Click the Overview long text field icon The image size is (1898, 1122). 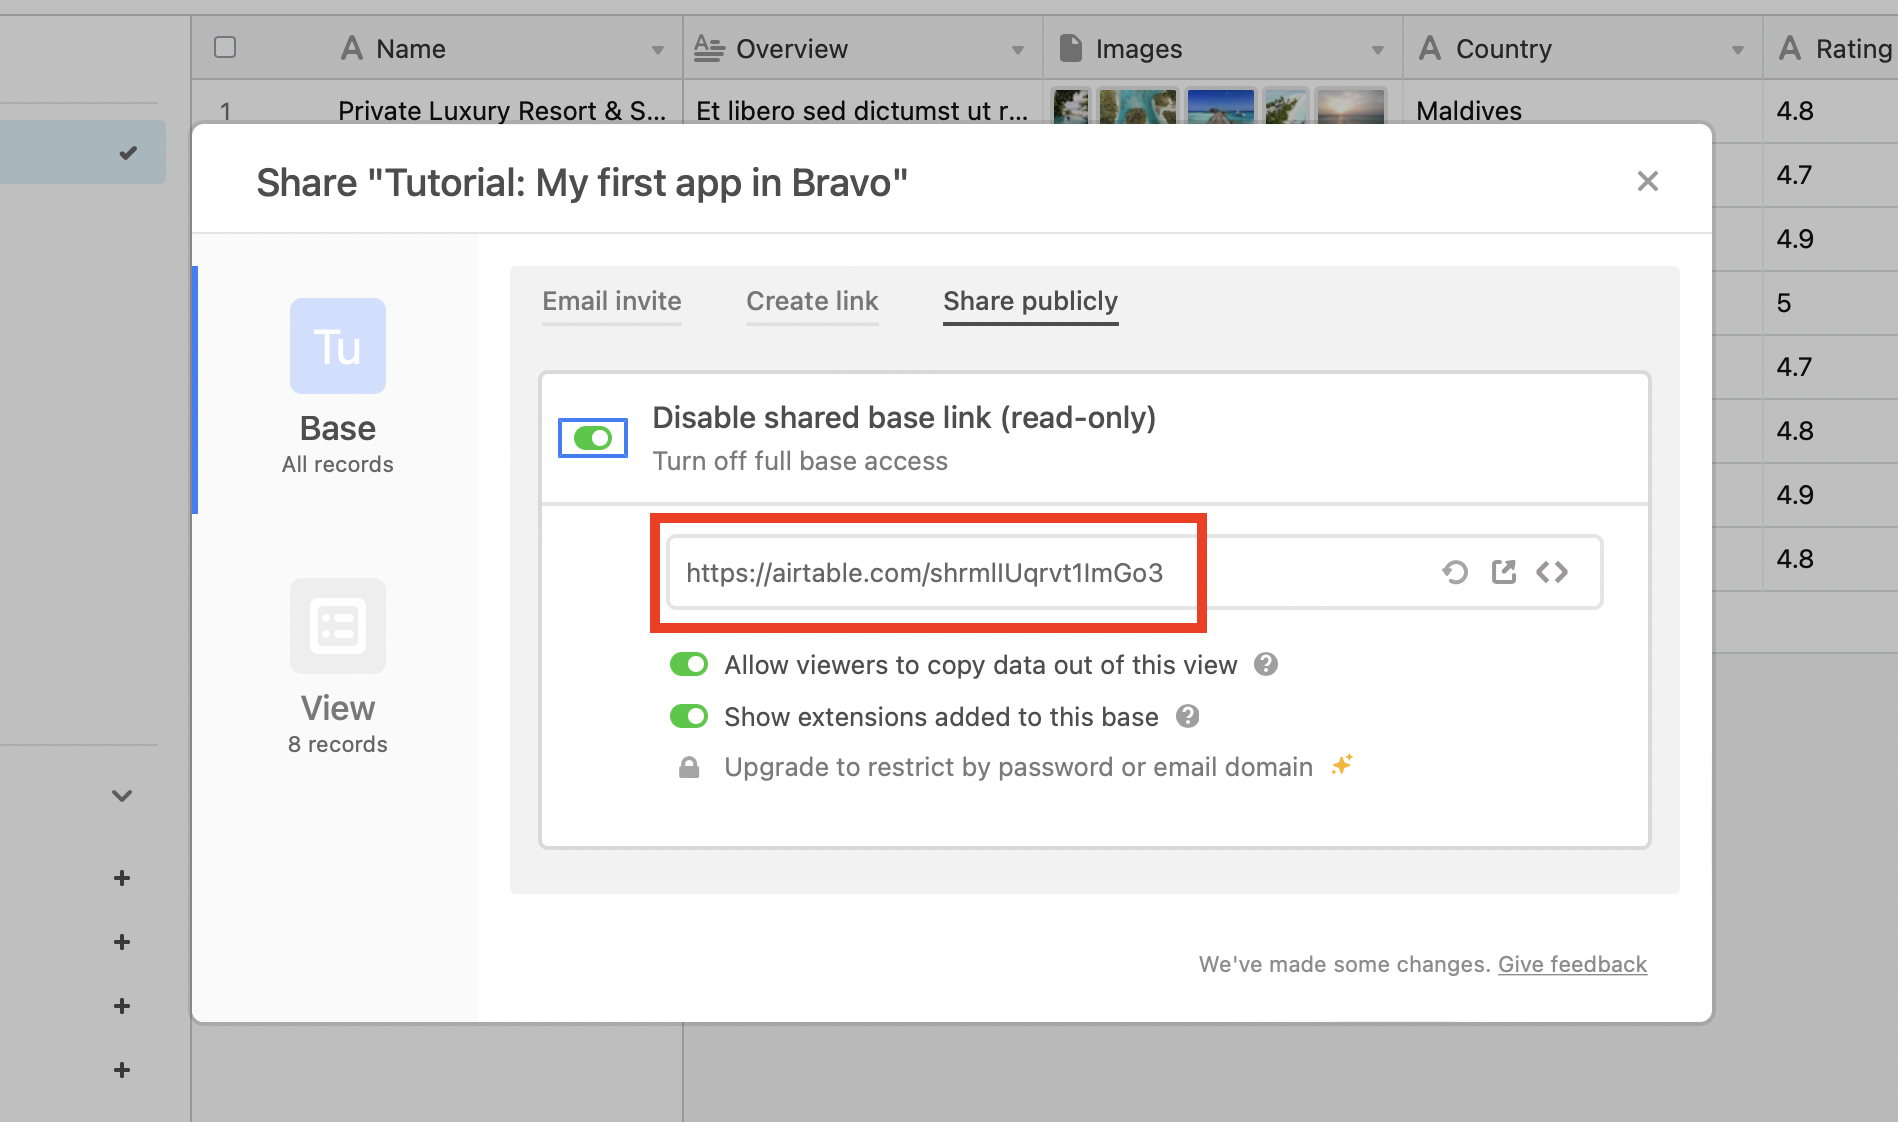[x=709, y=48]
